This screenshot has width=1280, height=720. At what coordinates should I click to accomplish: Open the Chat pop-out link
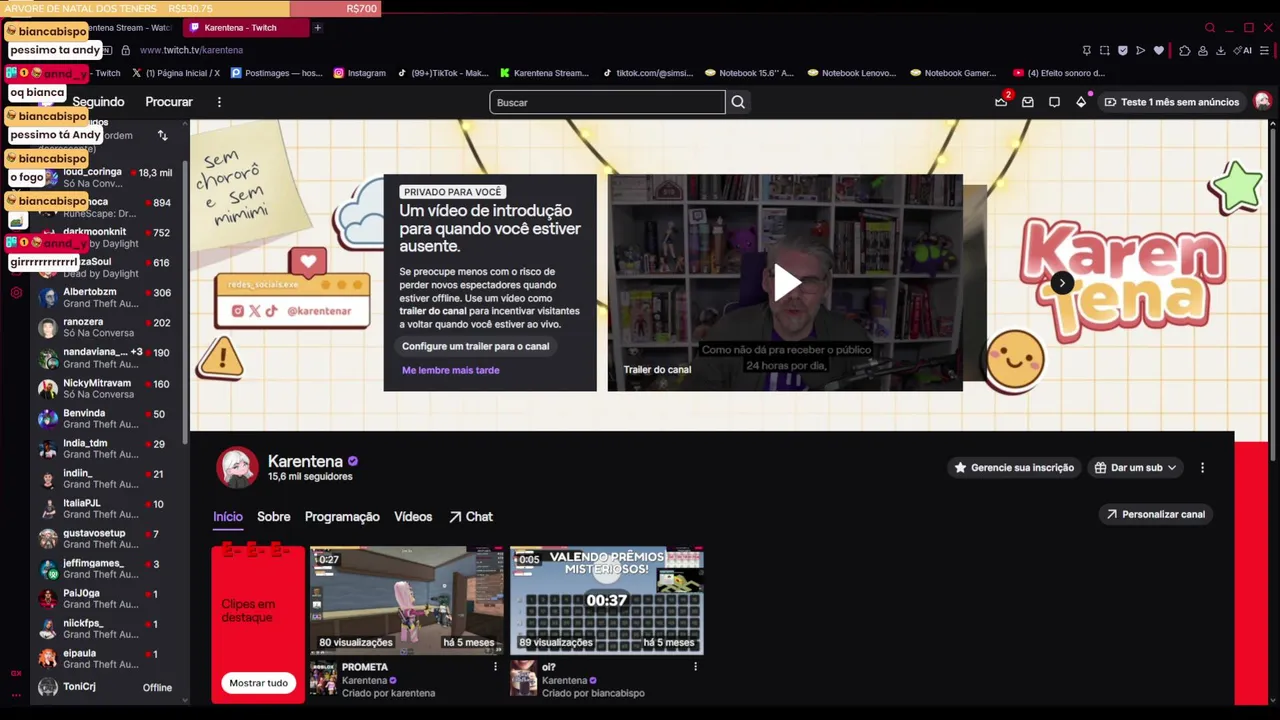(471, 517)
